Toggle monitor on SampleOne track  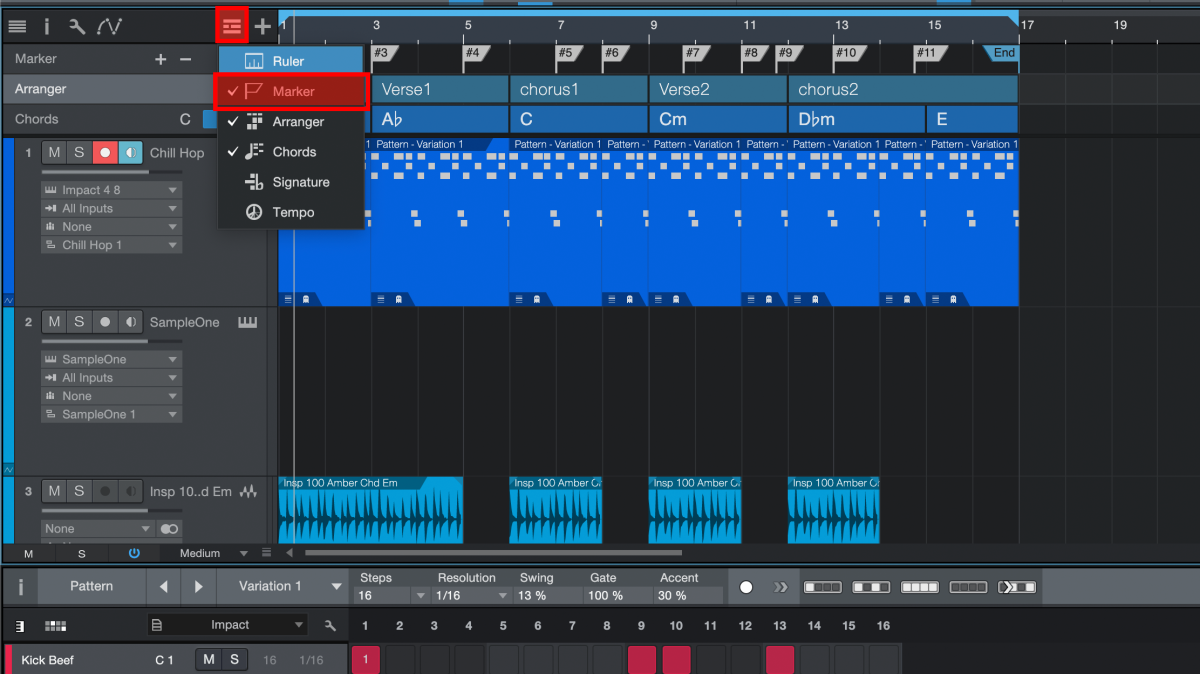click(131, 322)
